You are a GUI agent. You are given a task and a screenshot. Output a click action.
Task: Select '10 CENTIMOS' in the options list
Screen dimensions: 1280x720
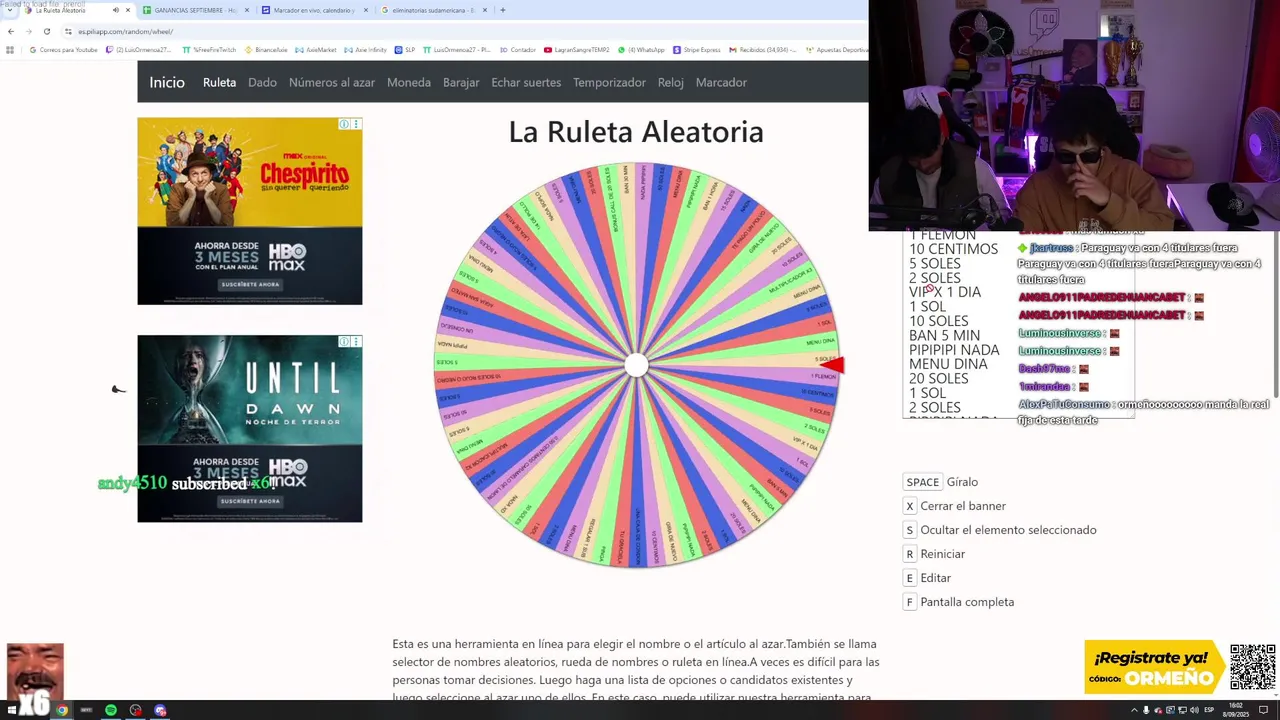[953, 249]
